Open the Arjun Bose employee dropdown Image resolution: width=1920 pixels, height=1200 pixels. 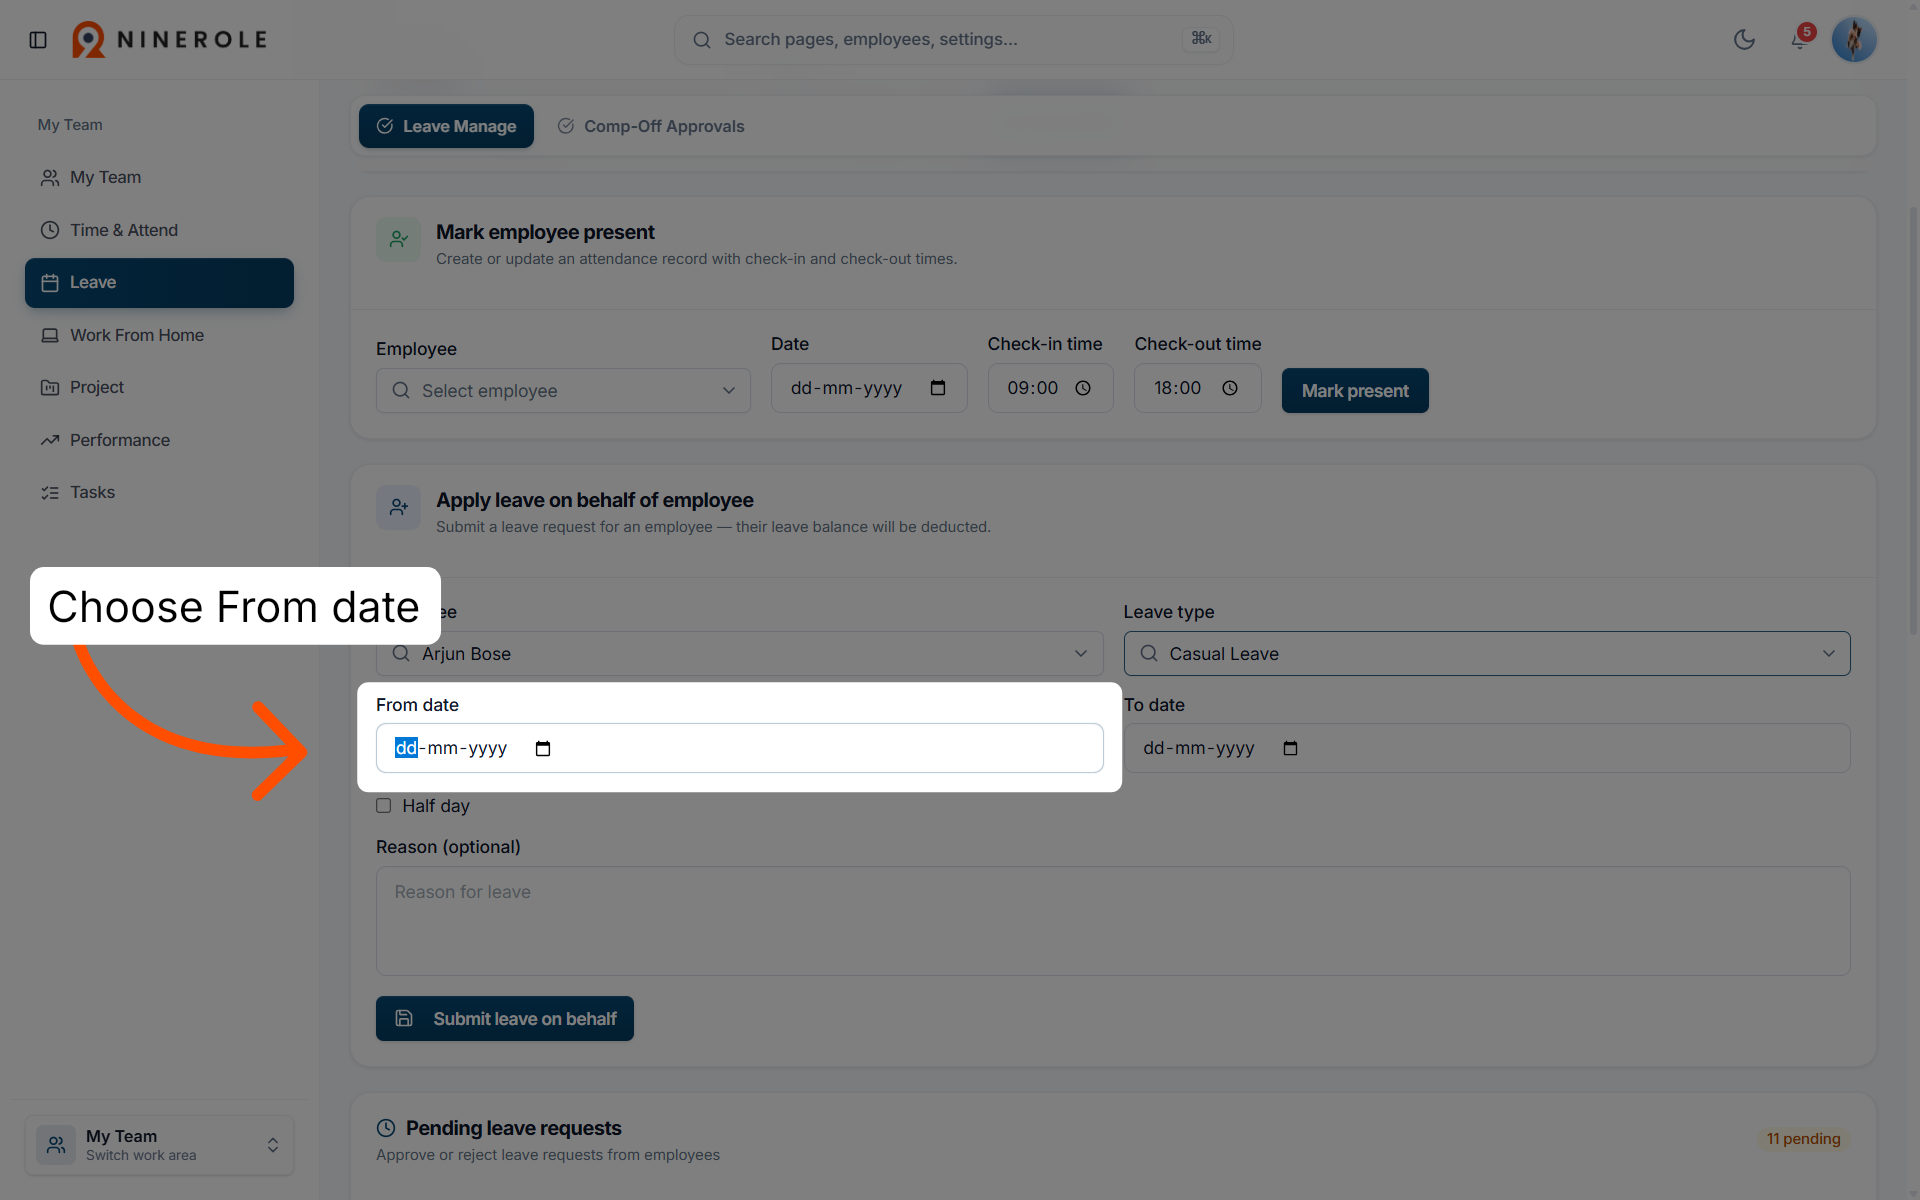click(x=739, y=653)
